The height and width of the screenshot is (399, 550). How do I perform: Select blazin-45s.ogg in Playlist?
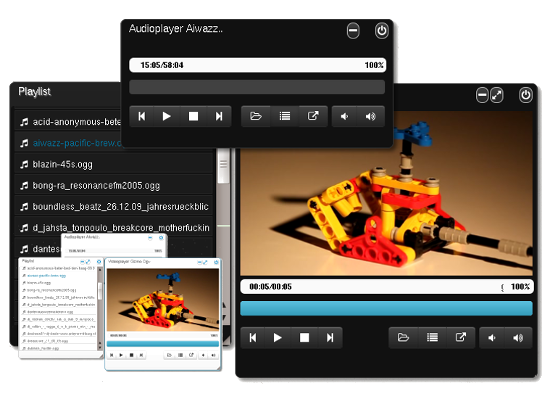114,164
